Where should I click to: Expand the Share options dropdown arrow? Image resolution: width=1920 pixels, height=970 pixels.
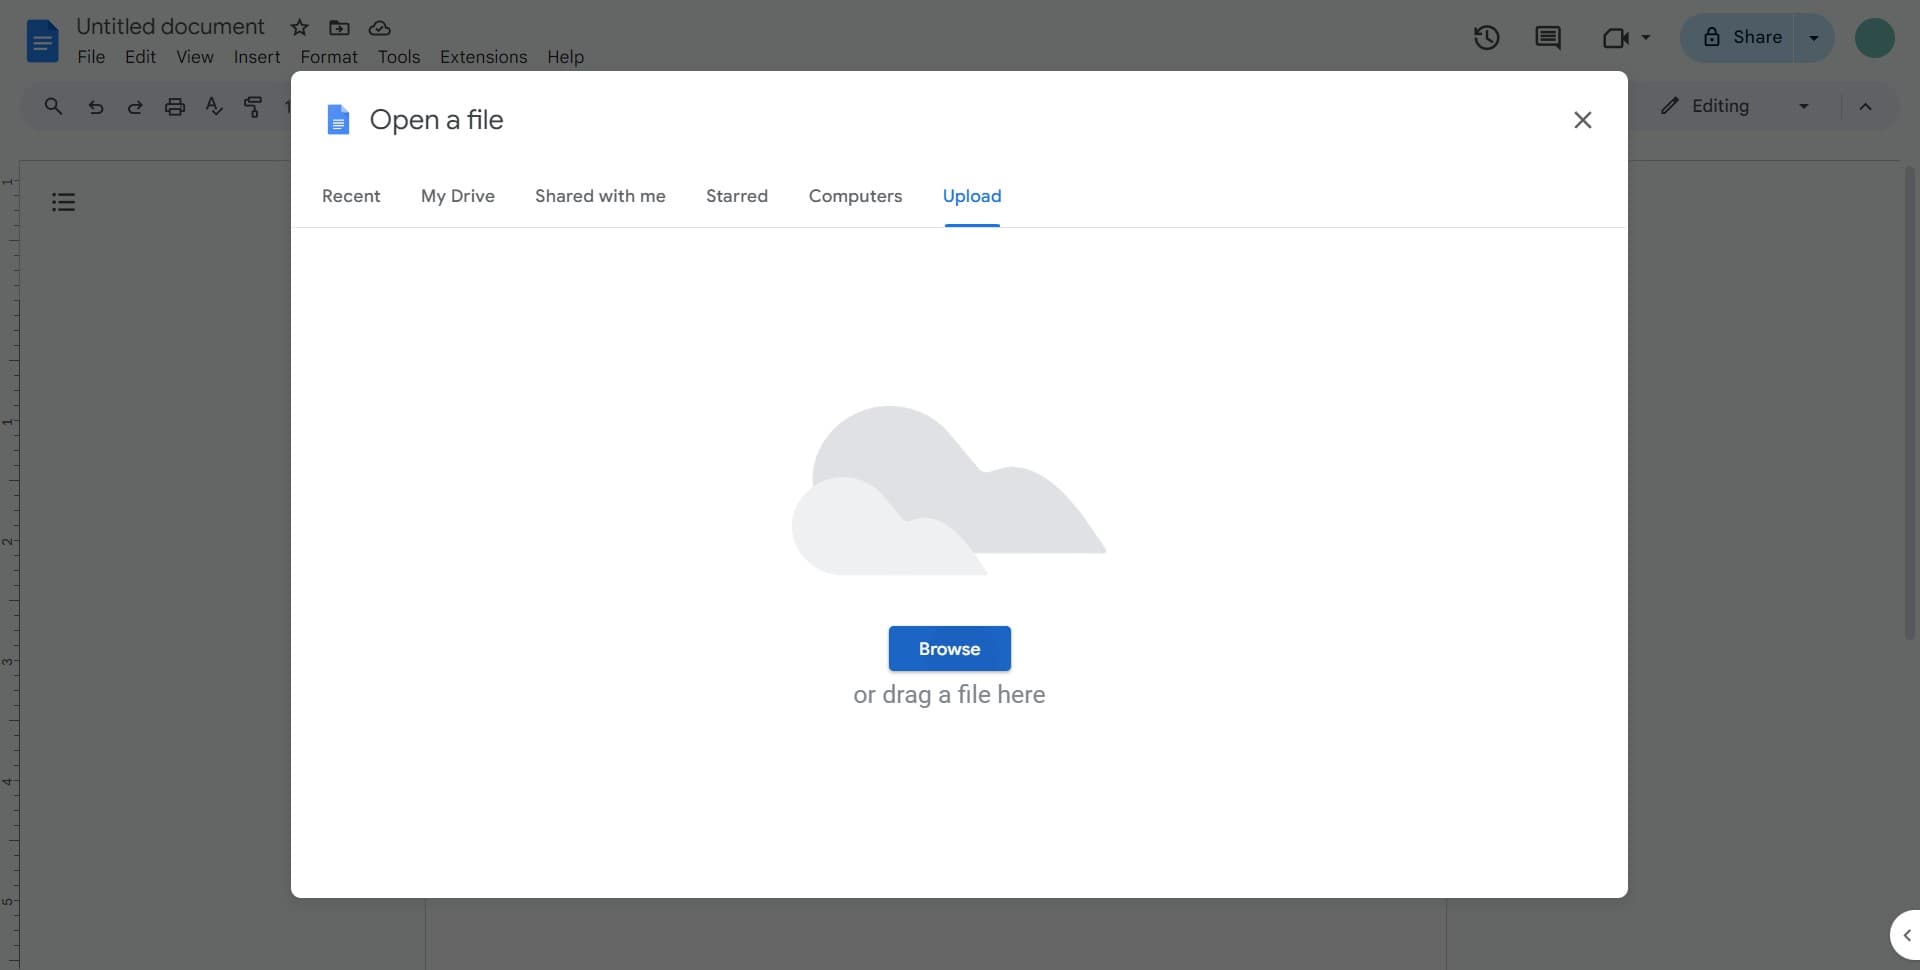[x=1813, y=38]
